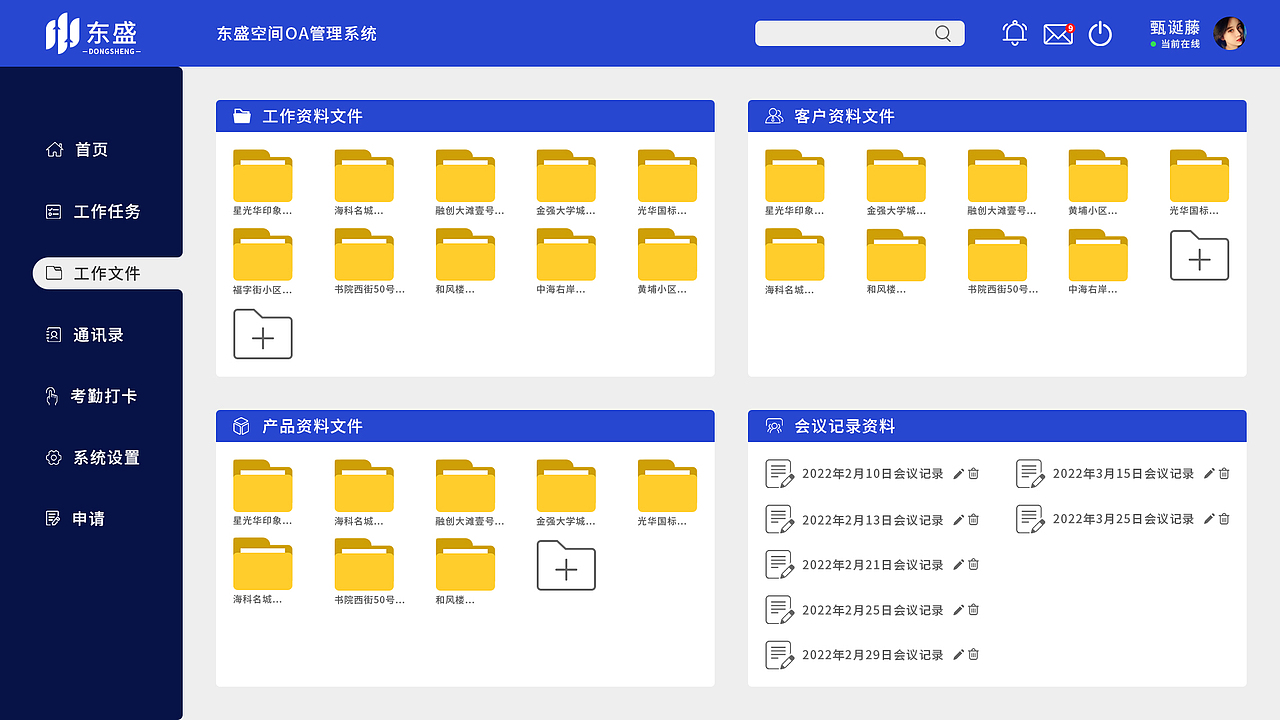1280x720 pixels.
Task: Click the magnifier search icon
Action: click(943, 34)
